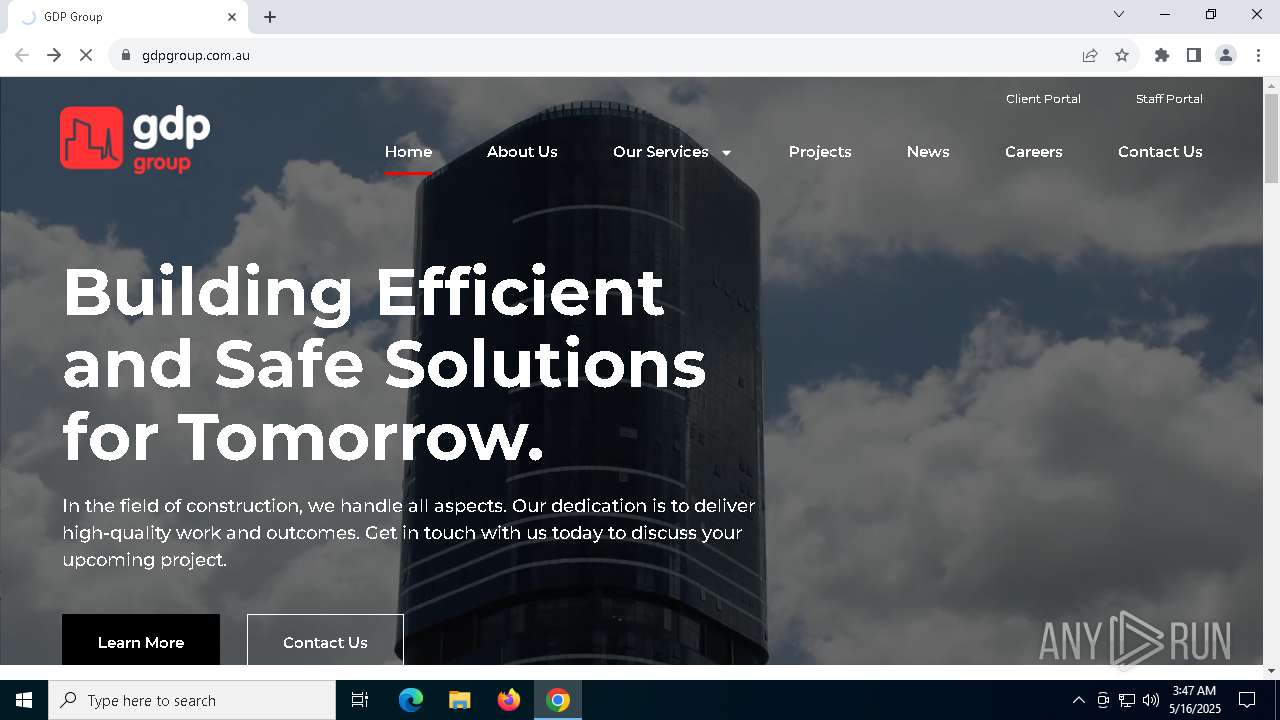This screenshot has height=720, width=1280.
Task: Open the site information lock icon
Action: tap(126, 55)
